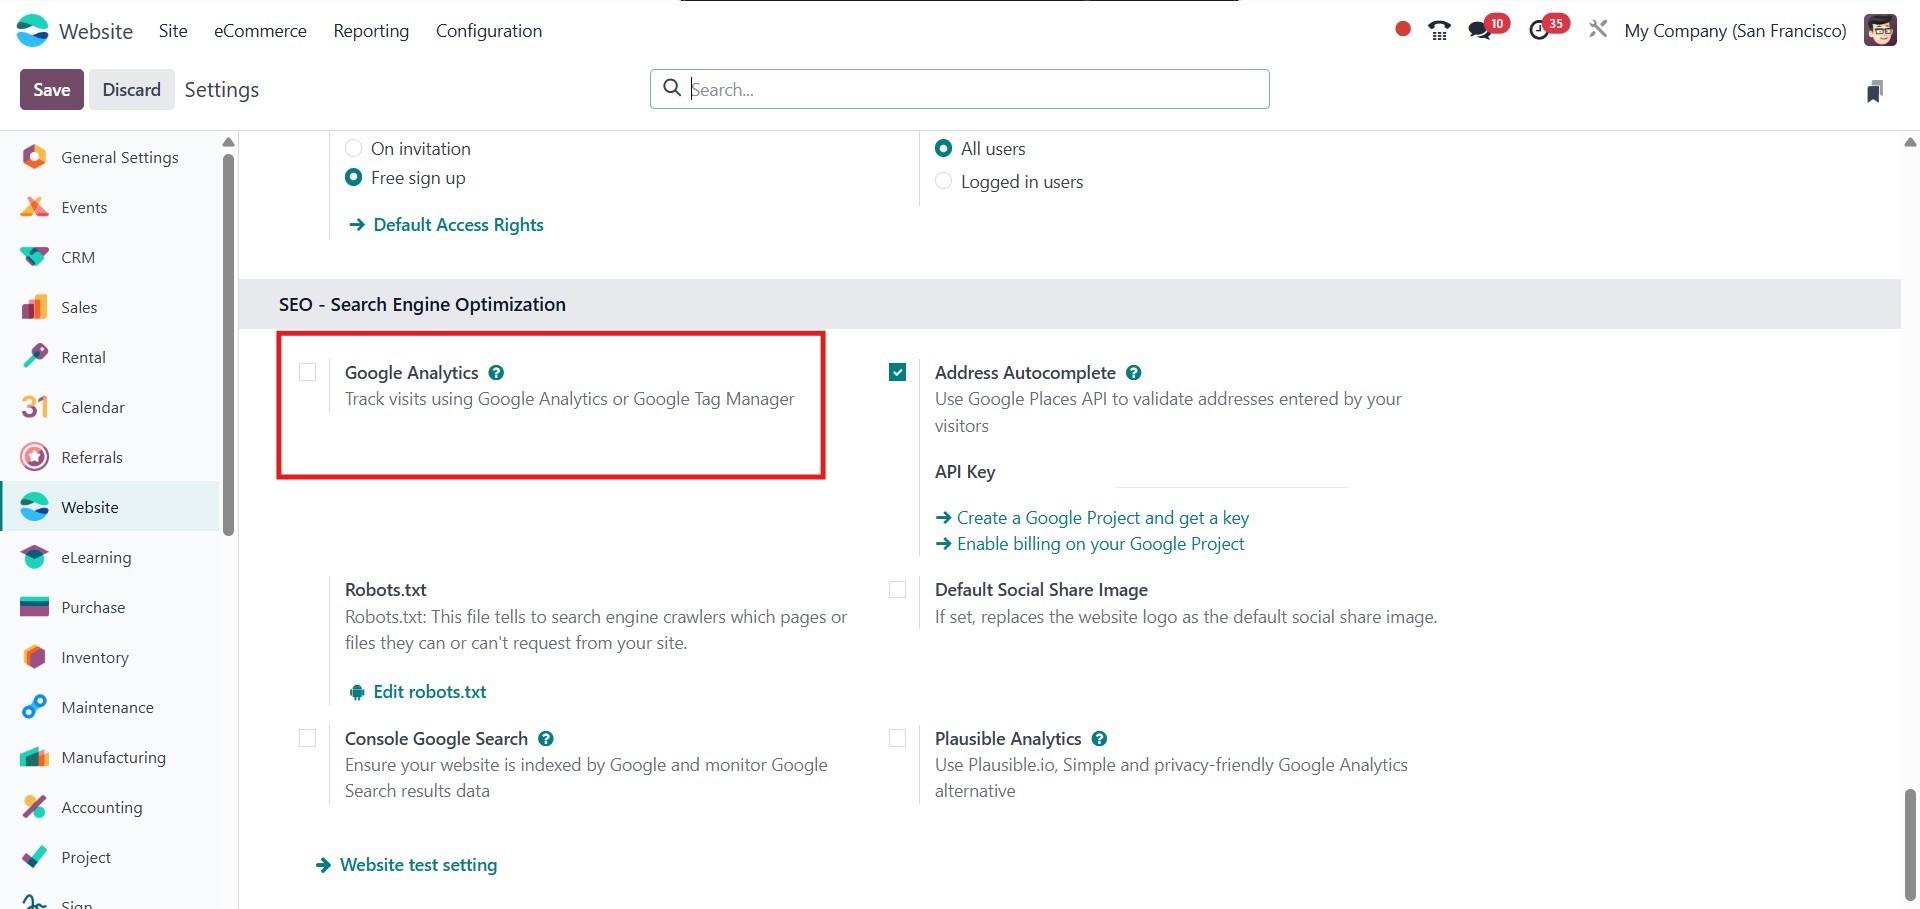
Task: Click the General Settings sidebar icon
Action: pyautogui.click(x=34, y=157)
